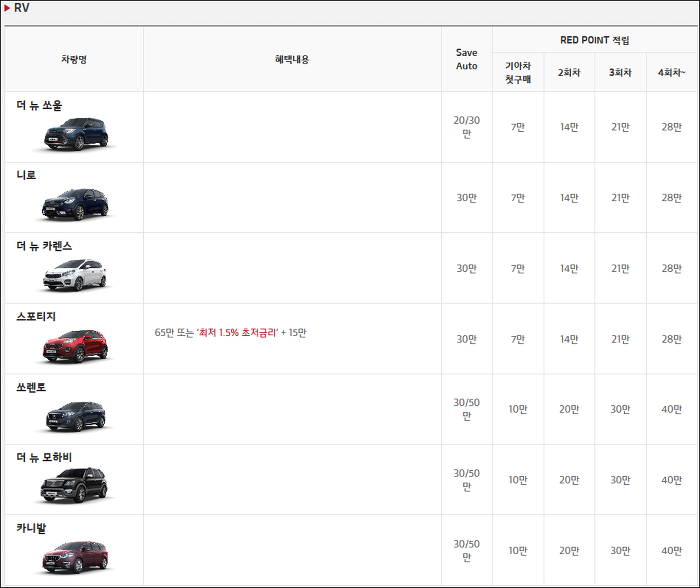Click 14만 2회차 value for 니로
The image size is (700, 588).
pos(569,198)
